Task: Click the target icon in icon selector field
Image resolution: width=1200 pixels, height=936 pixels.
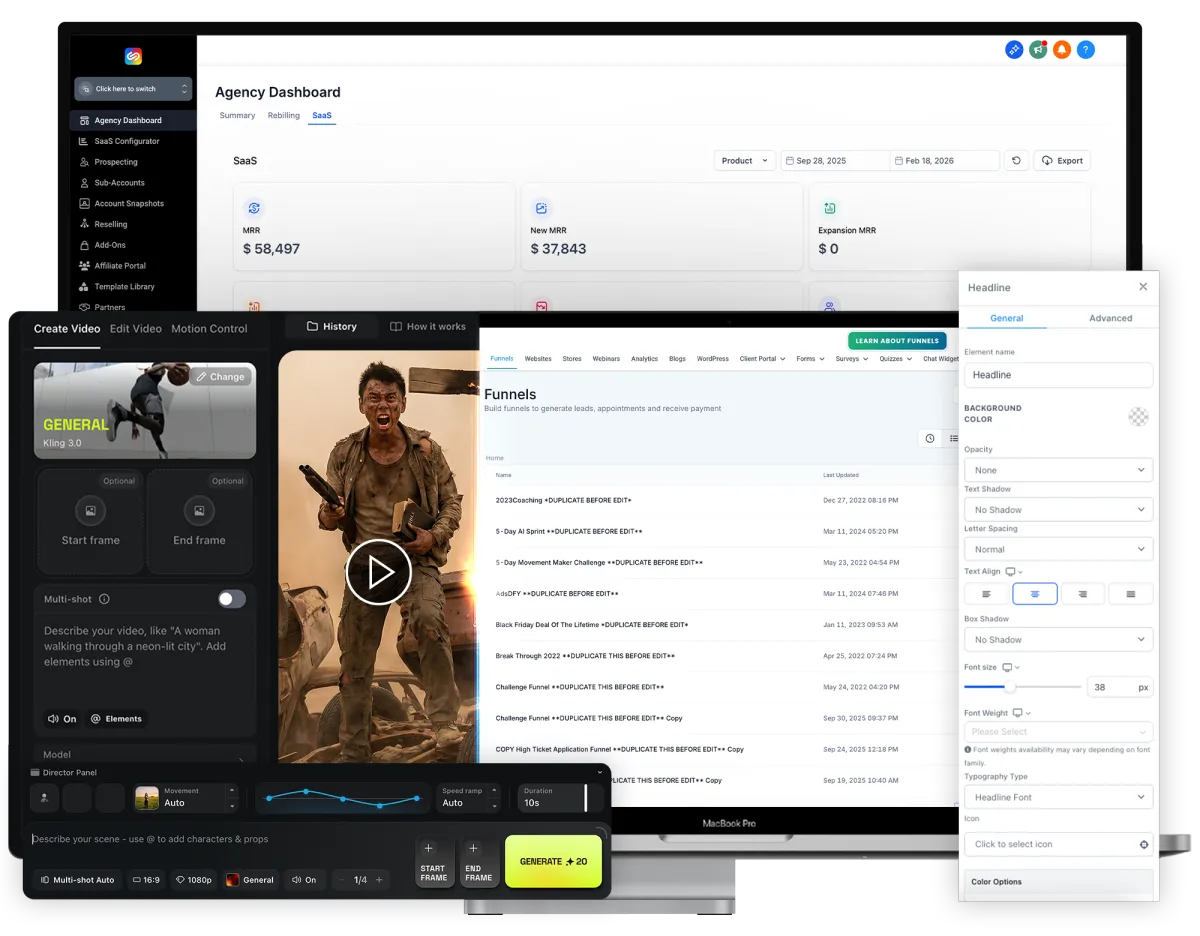Action: 1143,844
